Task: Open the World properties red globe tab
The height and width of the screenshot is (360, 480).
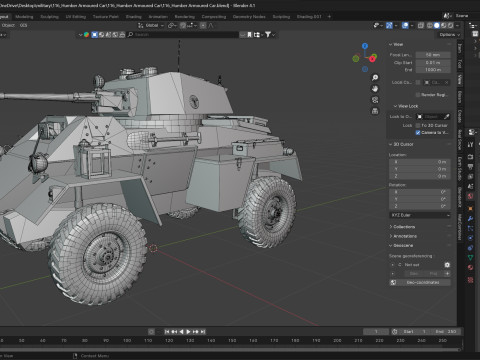Action: [470, 196]
